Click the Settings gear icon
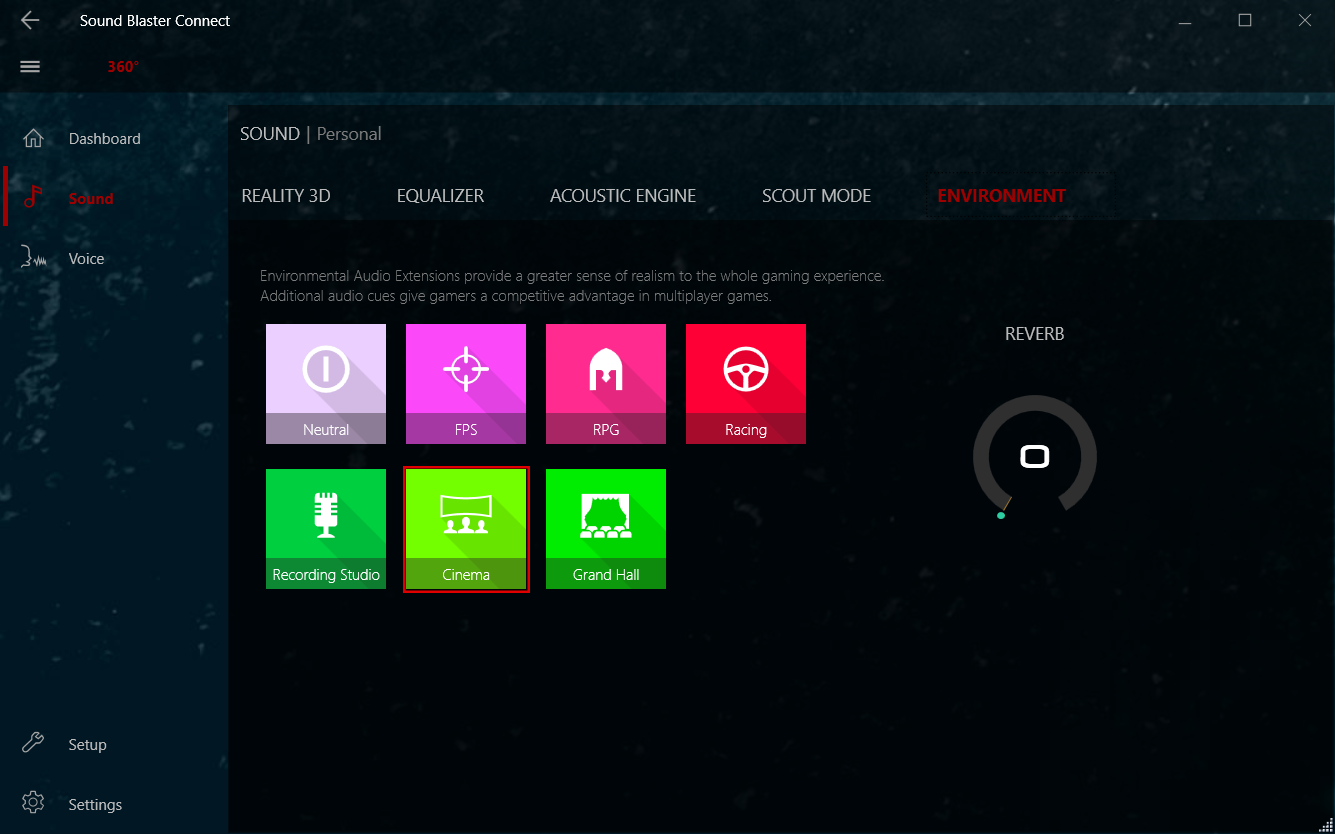The image size is (1335, 834). pyautogui.click(x=33, y=803)
